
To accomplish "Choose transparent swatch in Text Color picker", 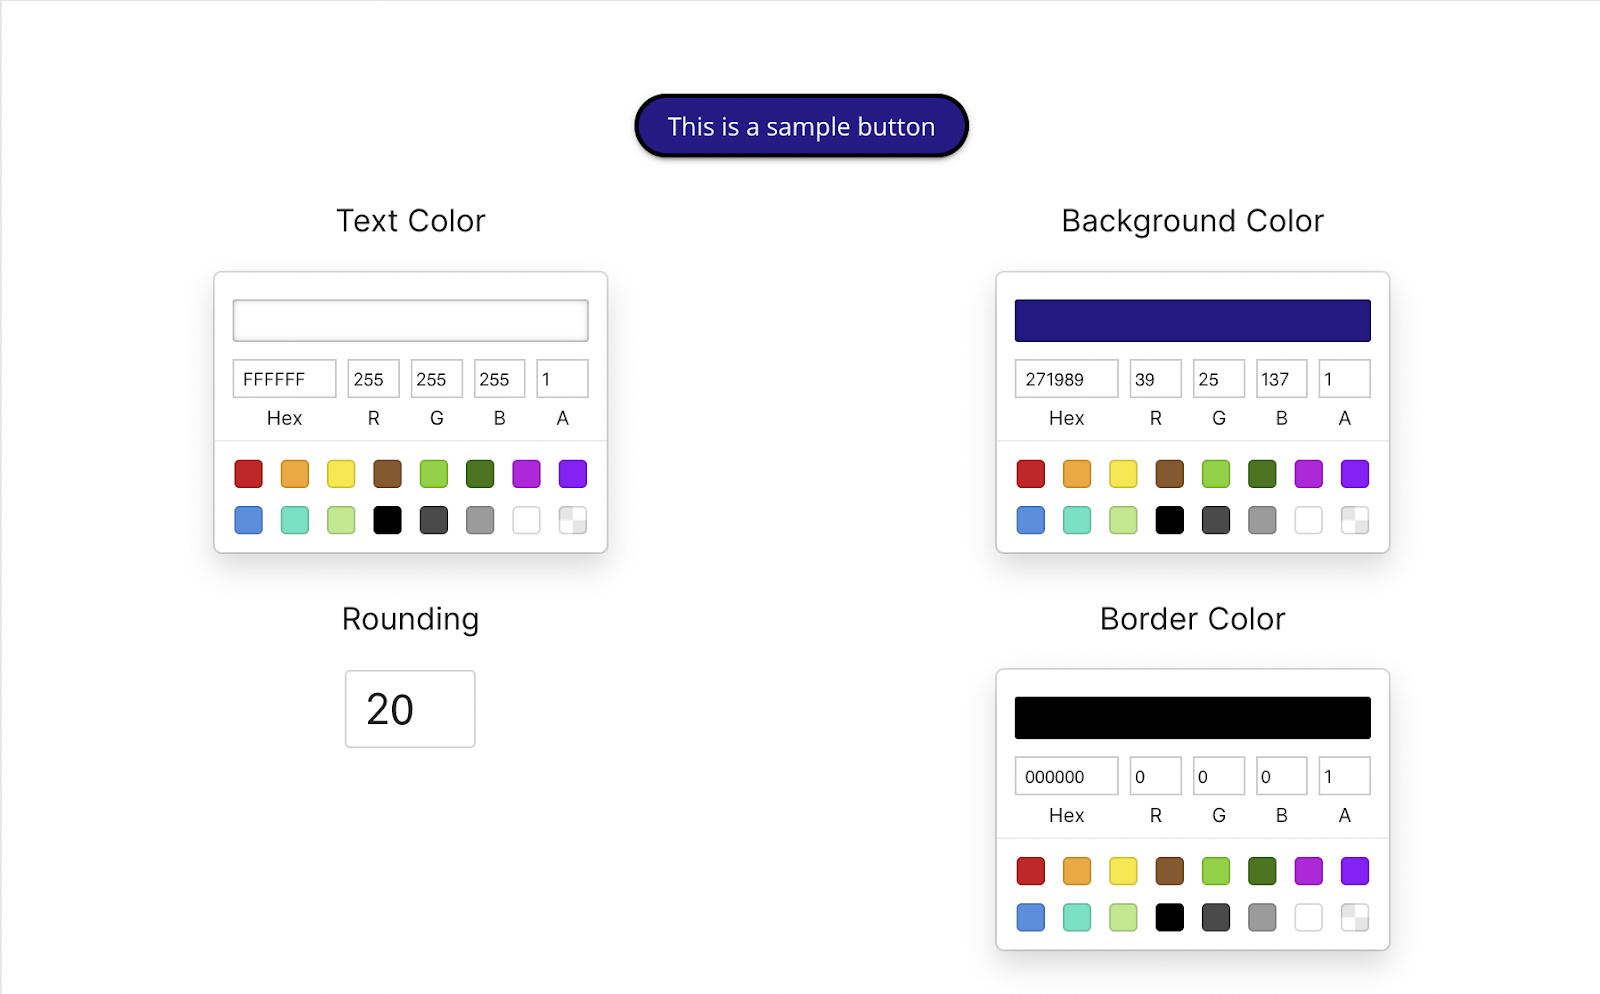I will pos(572,520).
